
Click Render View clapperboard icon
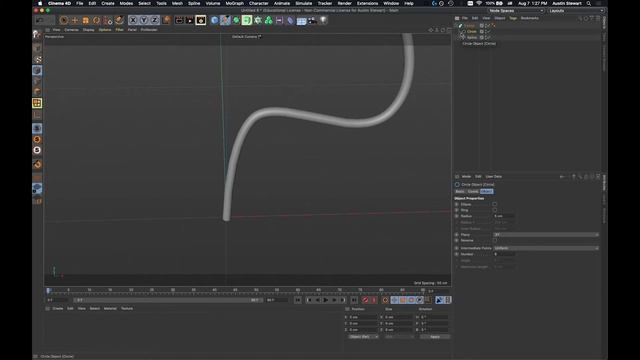pos(179,20)
